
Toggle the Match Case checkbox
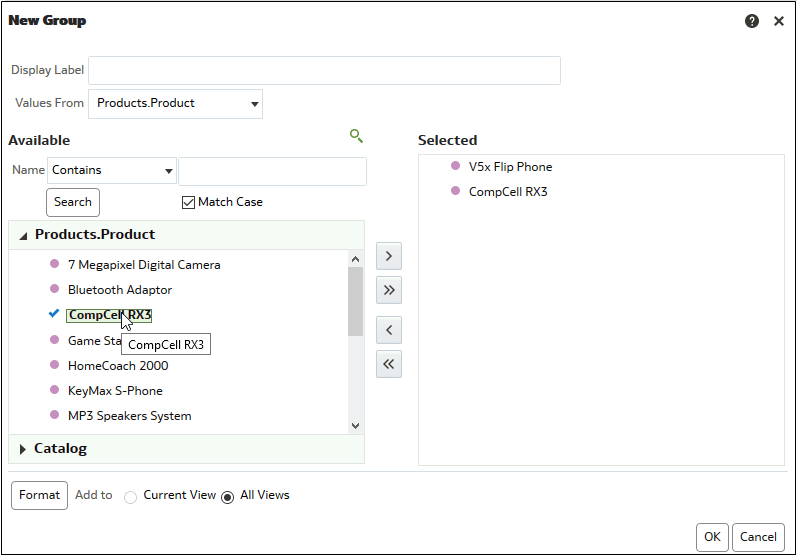pos(188,202)
